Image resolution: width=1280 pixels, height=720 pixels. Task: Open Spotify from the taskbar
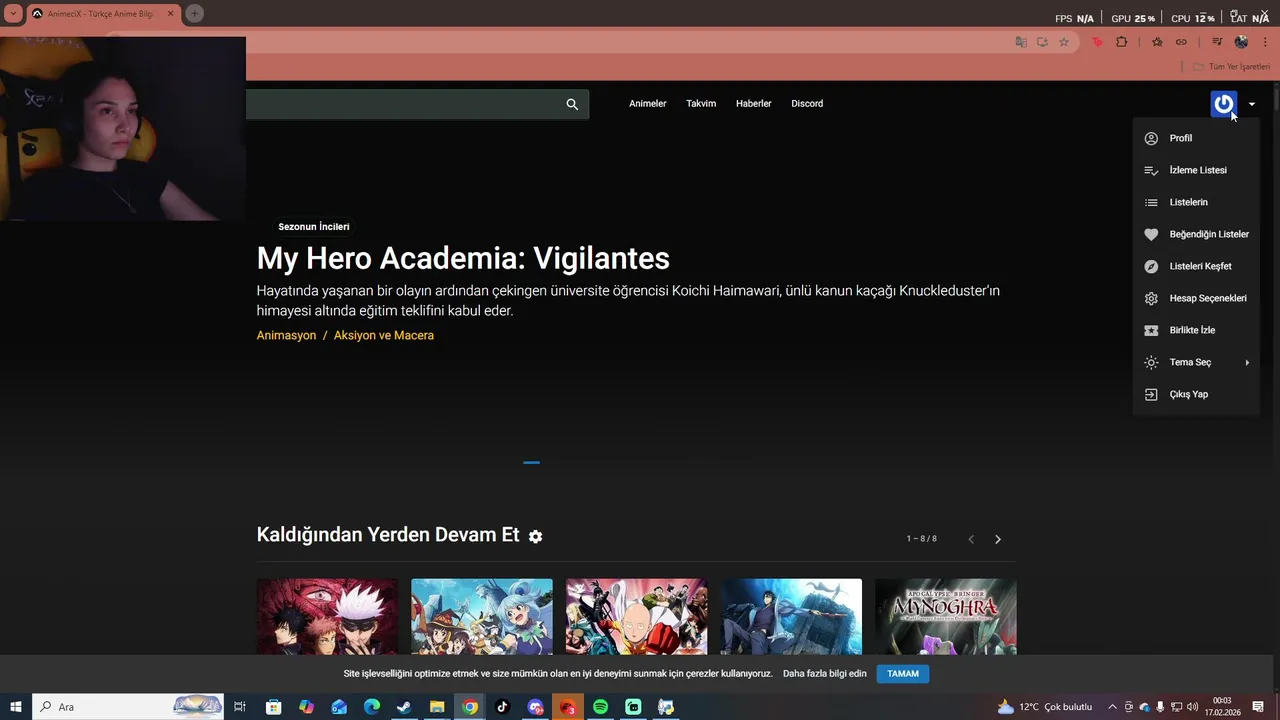[600, 707]
